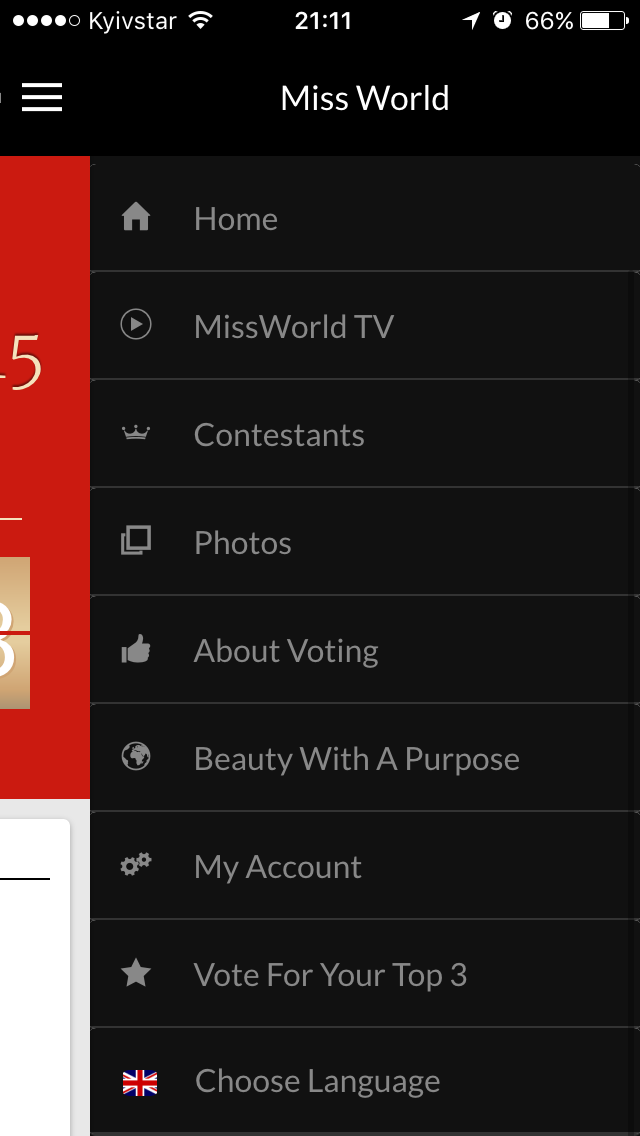The height and width of the screenshot is (1136, 640).
Task: Tap the battery indicator in status bar
Action: [x=604, y=20]
